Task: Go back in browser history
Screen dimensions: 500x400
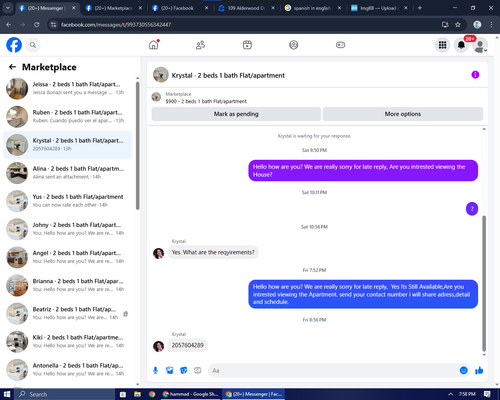Action: (x=9, y=24)
